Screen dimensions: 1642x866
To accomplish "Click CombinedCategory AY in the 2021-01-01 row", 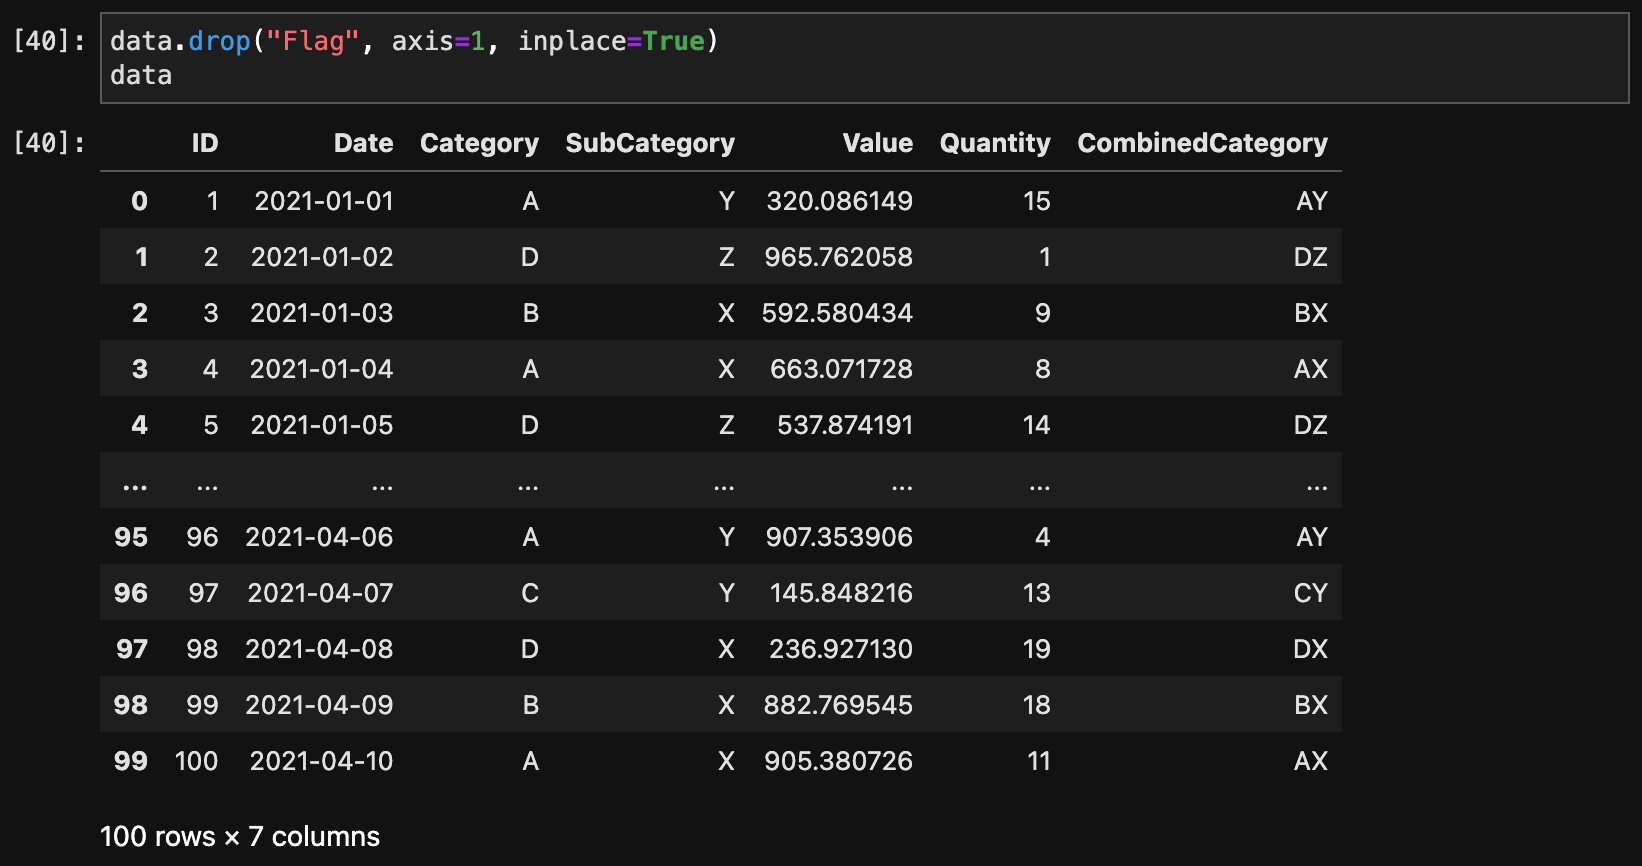I will coord(1312,201).
